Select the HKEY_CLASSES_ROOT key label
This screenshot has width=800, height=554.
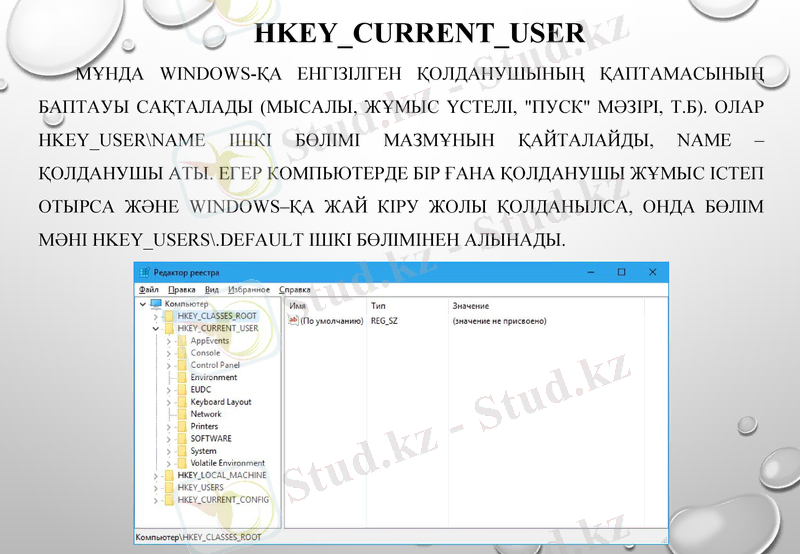click(x=217, y=316)
